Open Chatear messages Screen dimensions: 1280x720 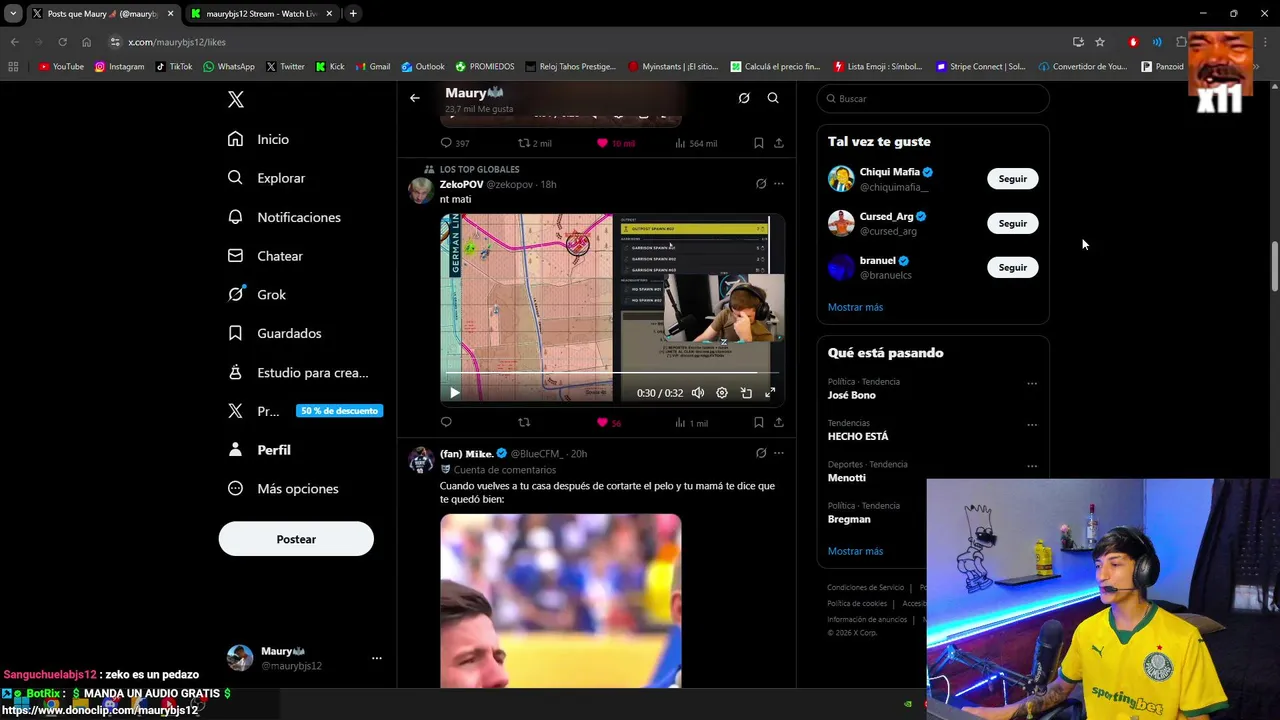click(265, 256)
